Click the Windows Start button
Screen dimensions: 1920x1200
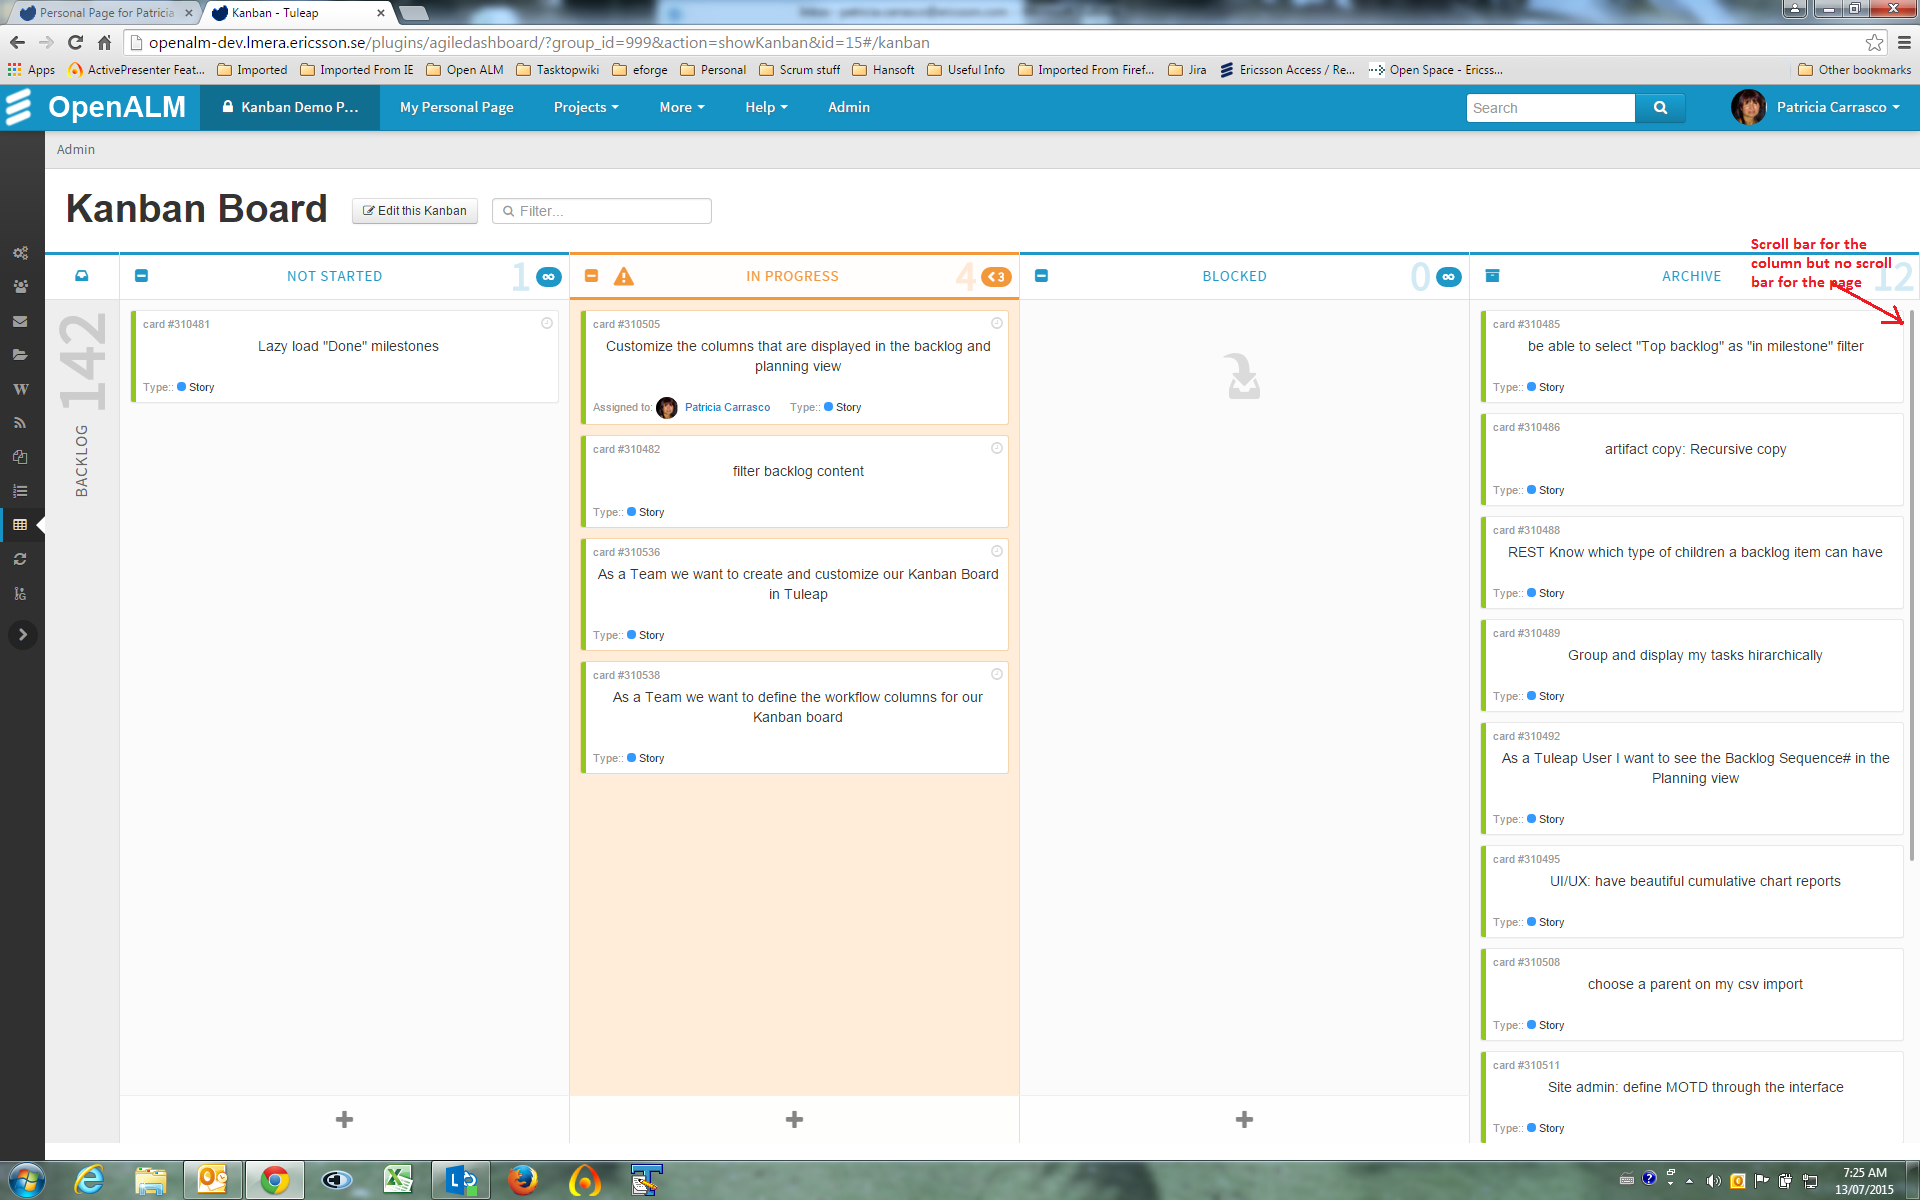[x=25, y=1180]
